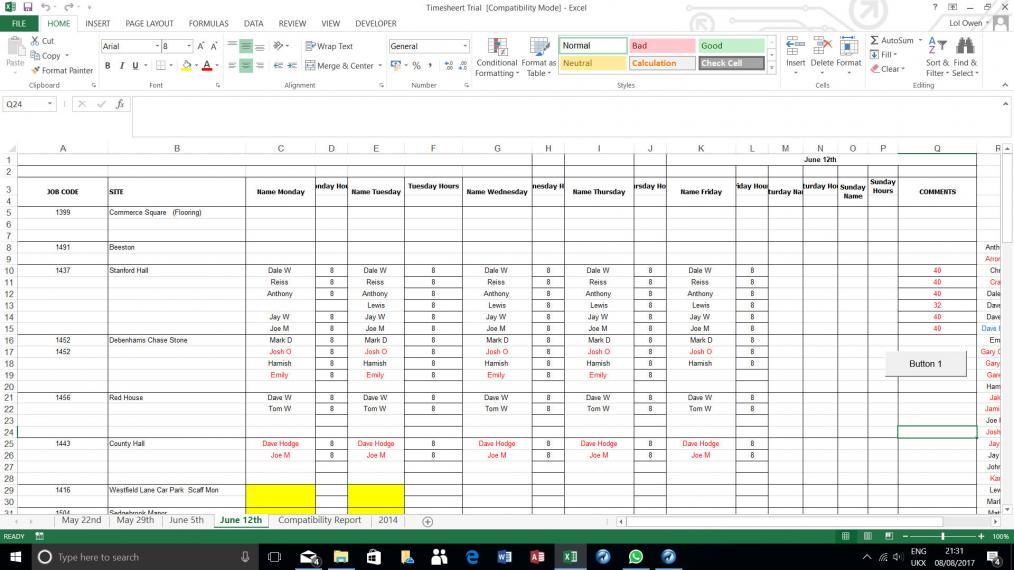
Task: Click the zoom slider in the status bar
Action: point(943,536)
